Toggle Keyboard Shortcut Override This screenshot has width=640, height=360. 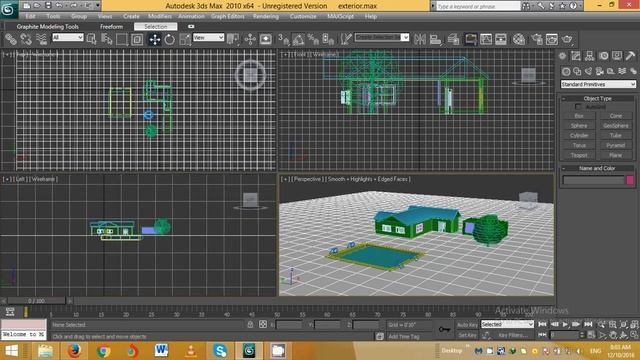tap(266, 39)
